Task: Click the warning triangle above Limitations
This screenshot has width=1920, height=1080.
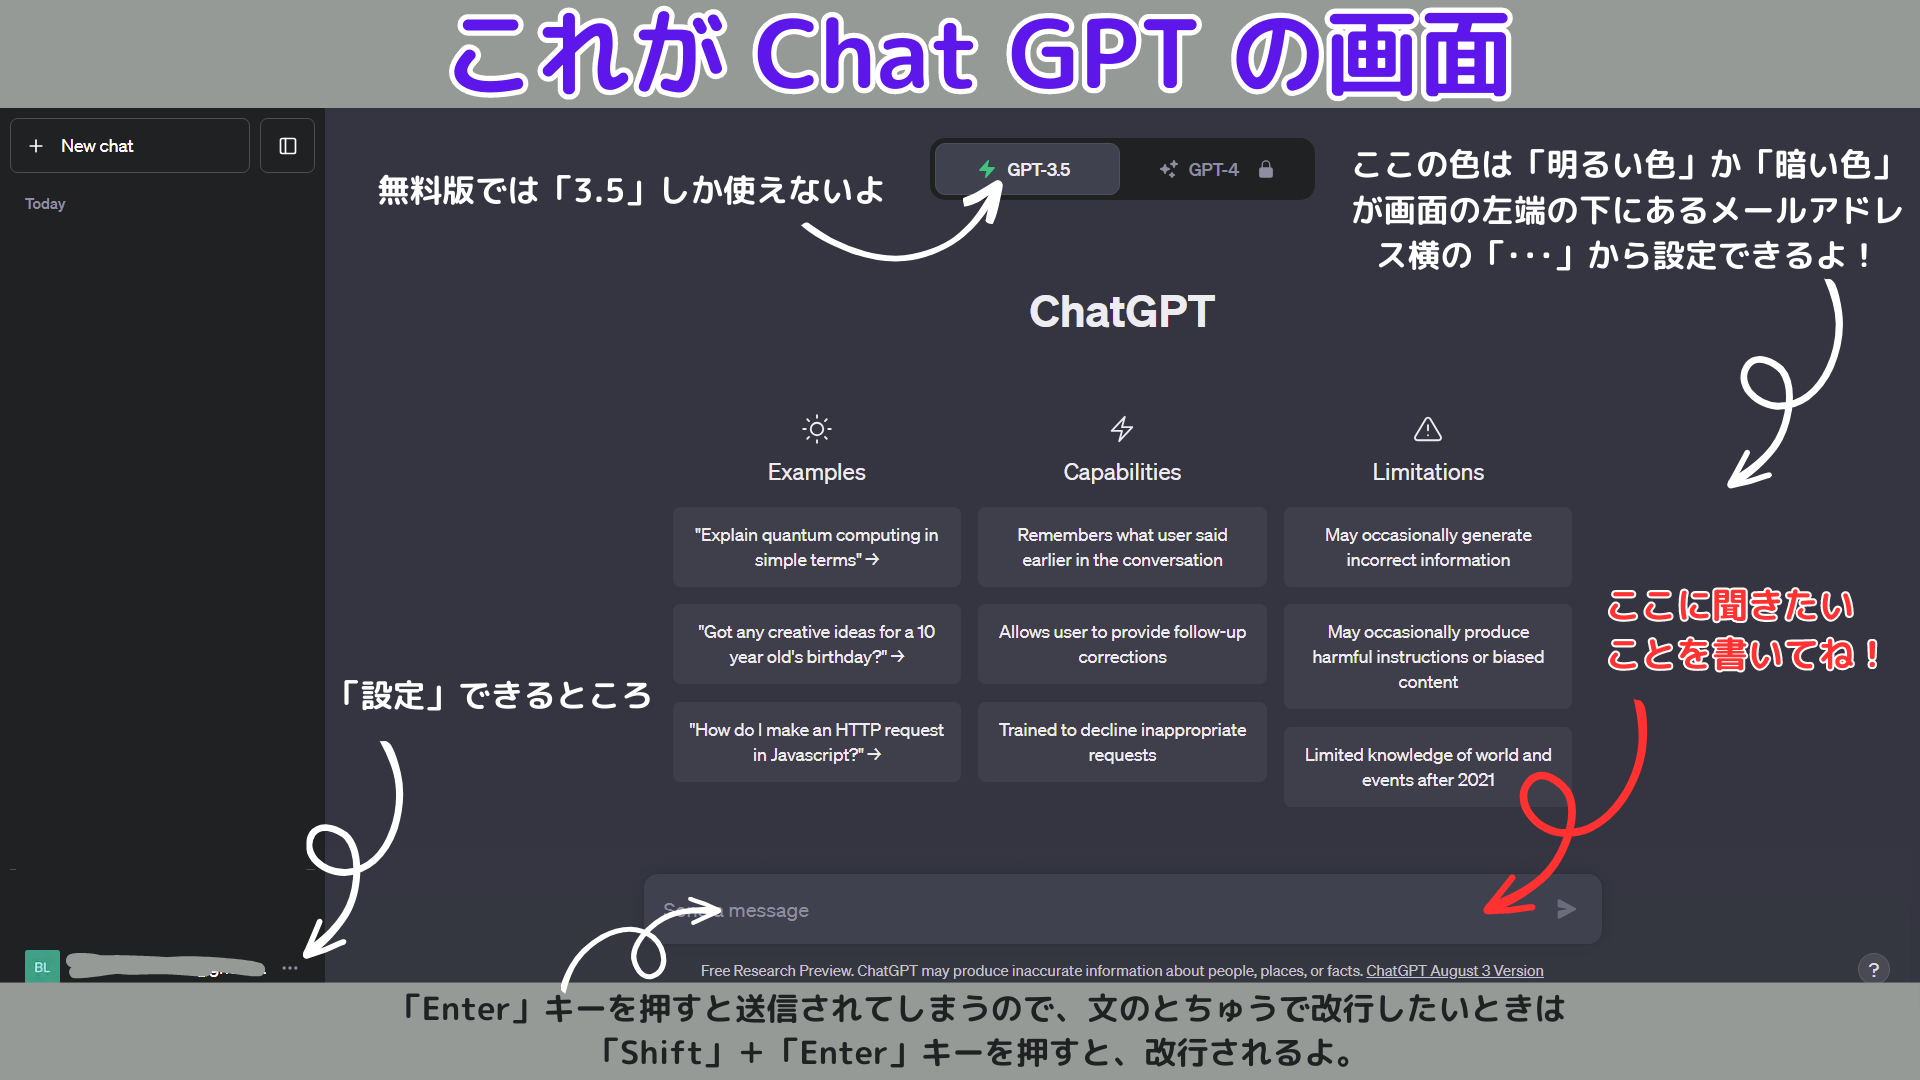Action: (1427, 429)
